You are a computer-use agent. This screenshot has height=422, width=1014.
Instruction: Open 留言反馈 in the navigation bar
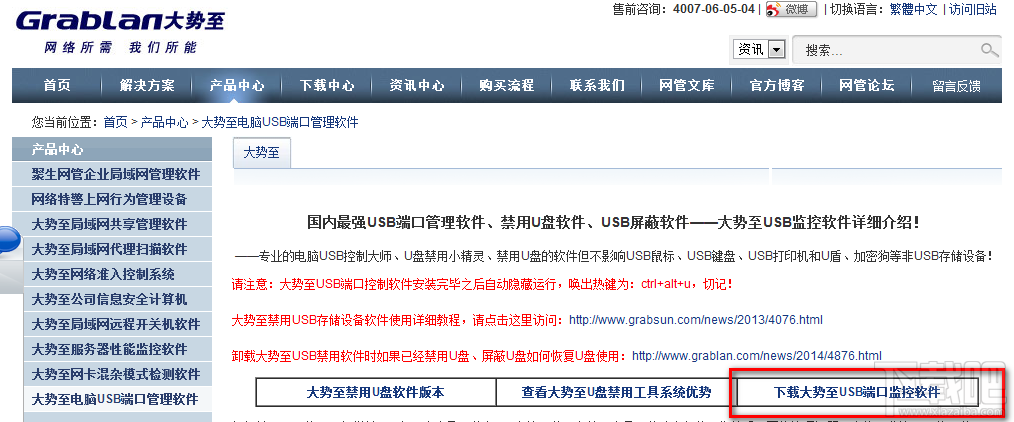click(956, 86)
